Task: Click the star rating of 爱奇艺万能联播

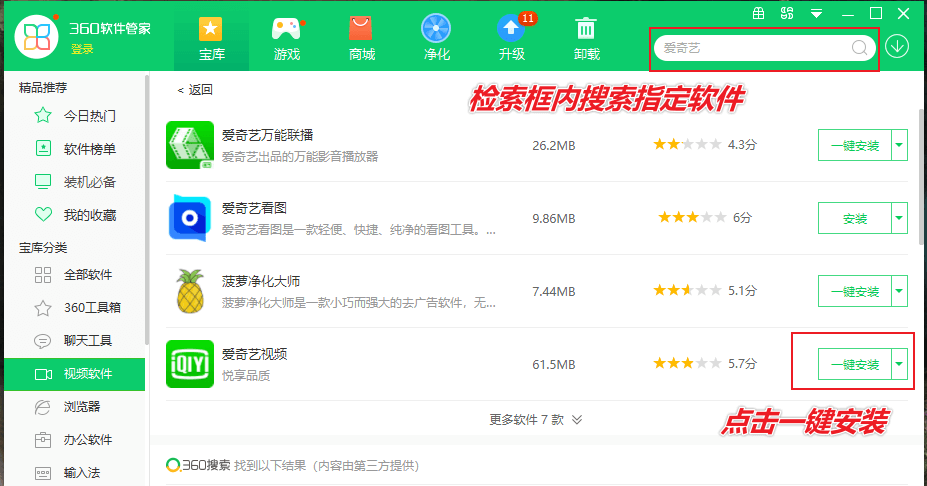Action: point(687,144)
